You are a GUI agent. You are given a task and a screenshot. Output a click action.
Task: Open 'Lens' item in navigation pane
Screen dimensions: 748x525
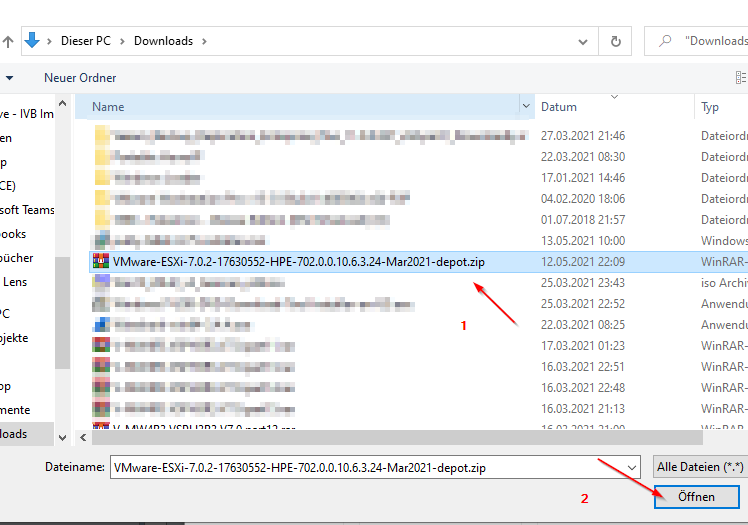pyautogui.click(x=15, y=282)
